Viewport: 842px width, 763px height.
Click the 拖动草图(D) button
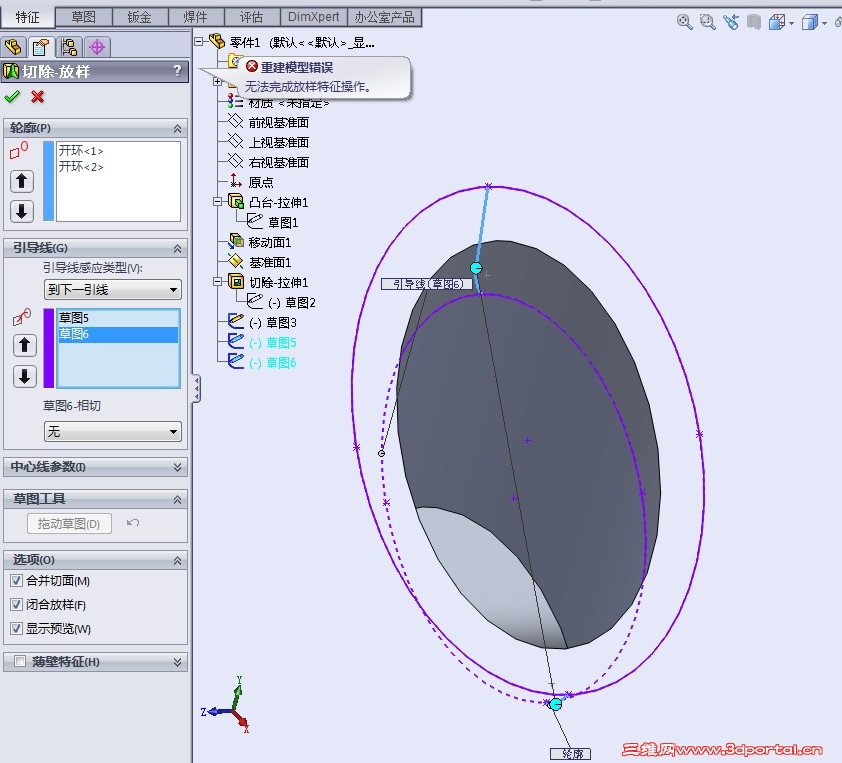tap(69, 523)
